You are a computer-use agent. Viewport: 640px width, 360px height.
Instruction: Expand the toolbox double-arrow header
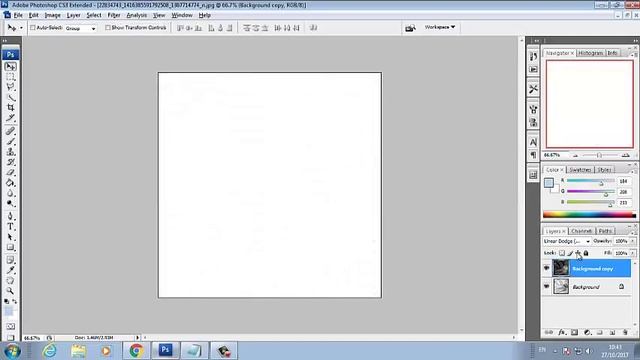tap(5, 41)
